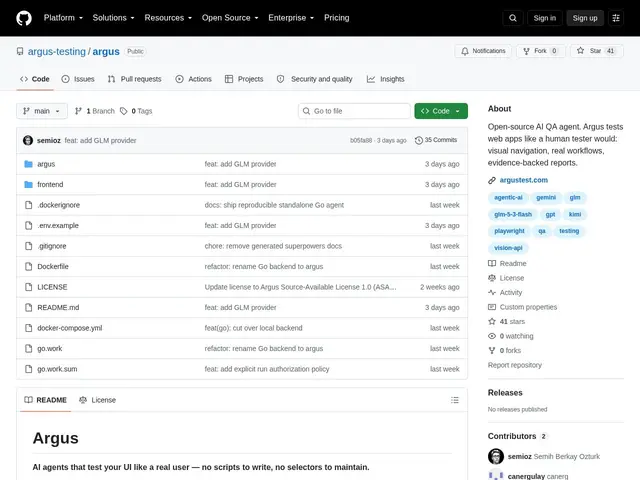Focus the Go to file search field

(x=354, y=111)
